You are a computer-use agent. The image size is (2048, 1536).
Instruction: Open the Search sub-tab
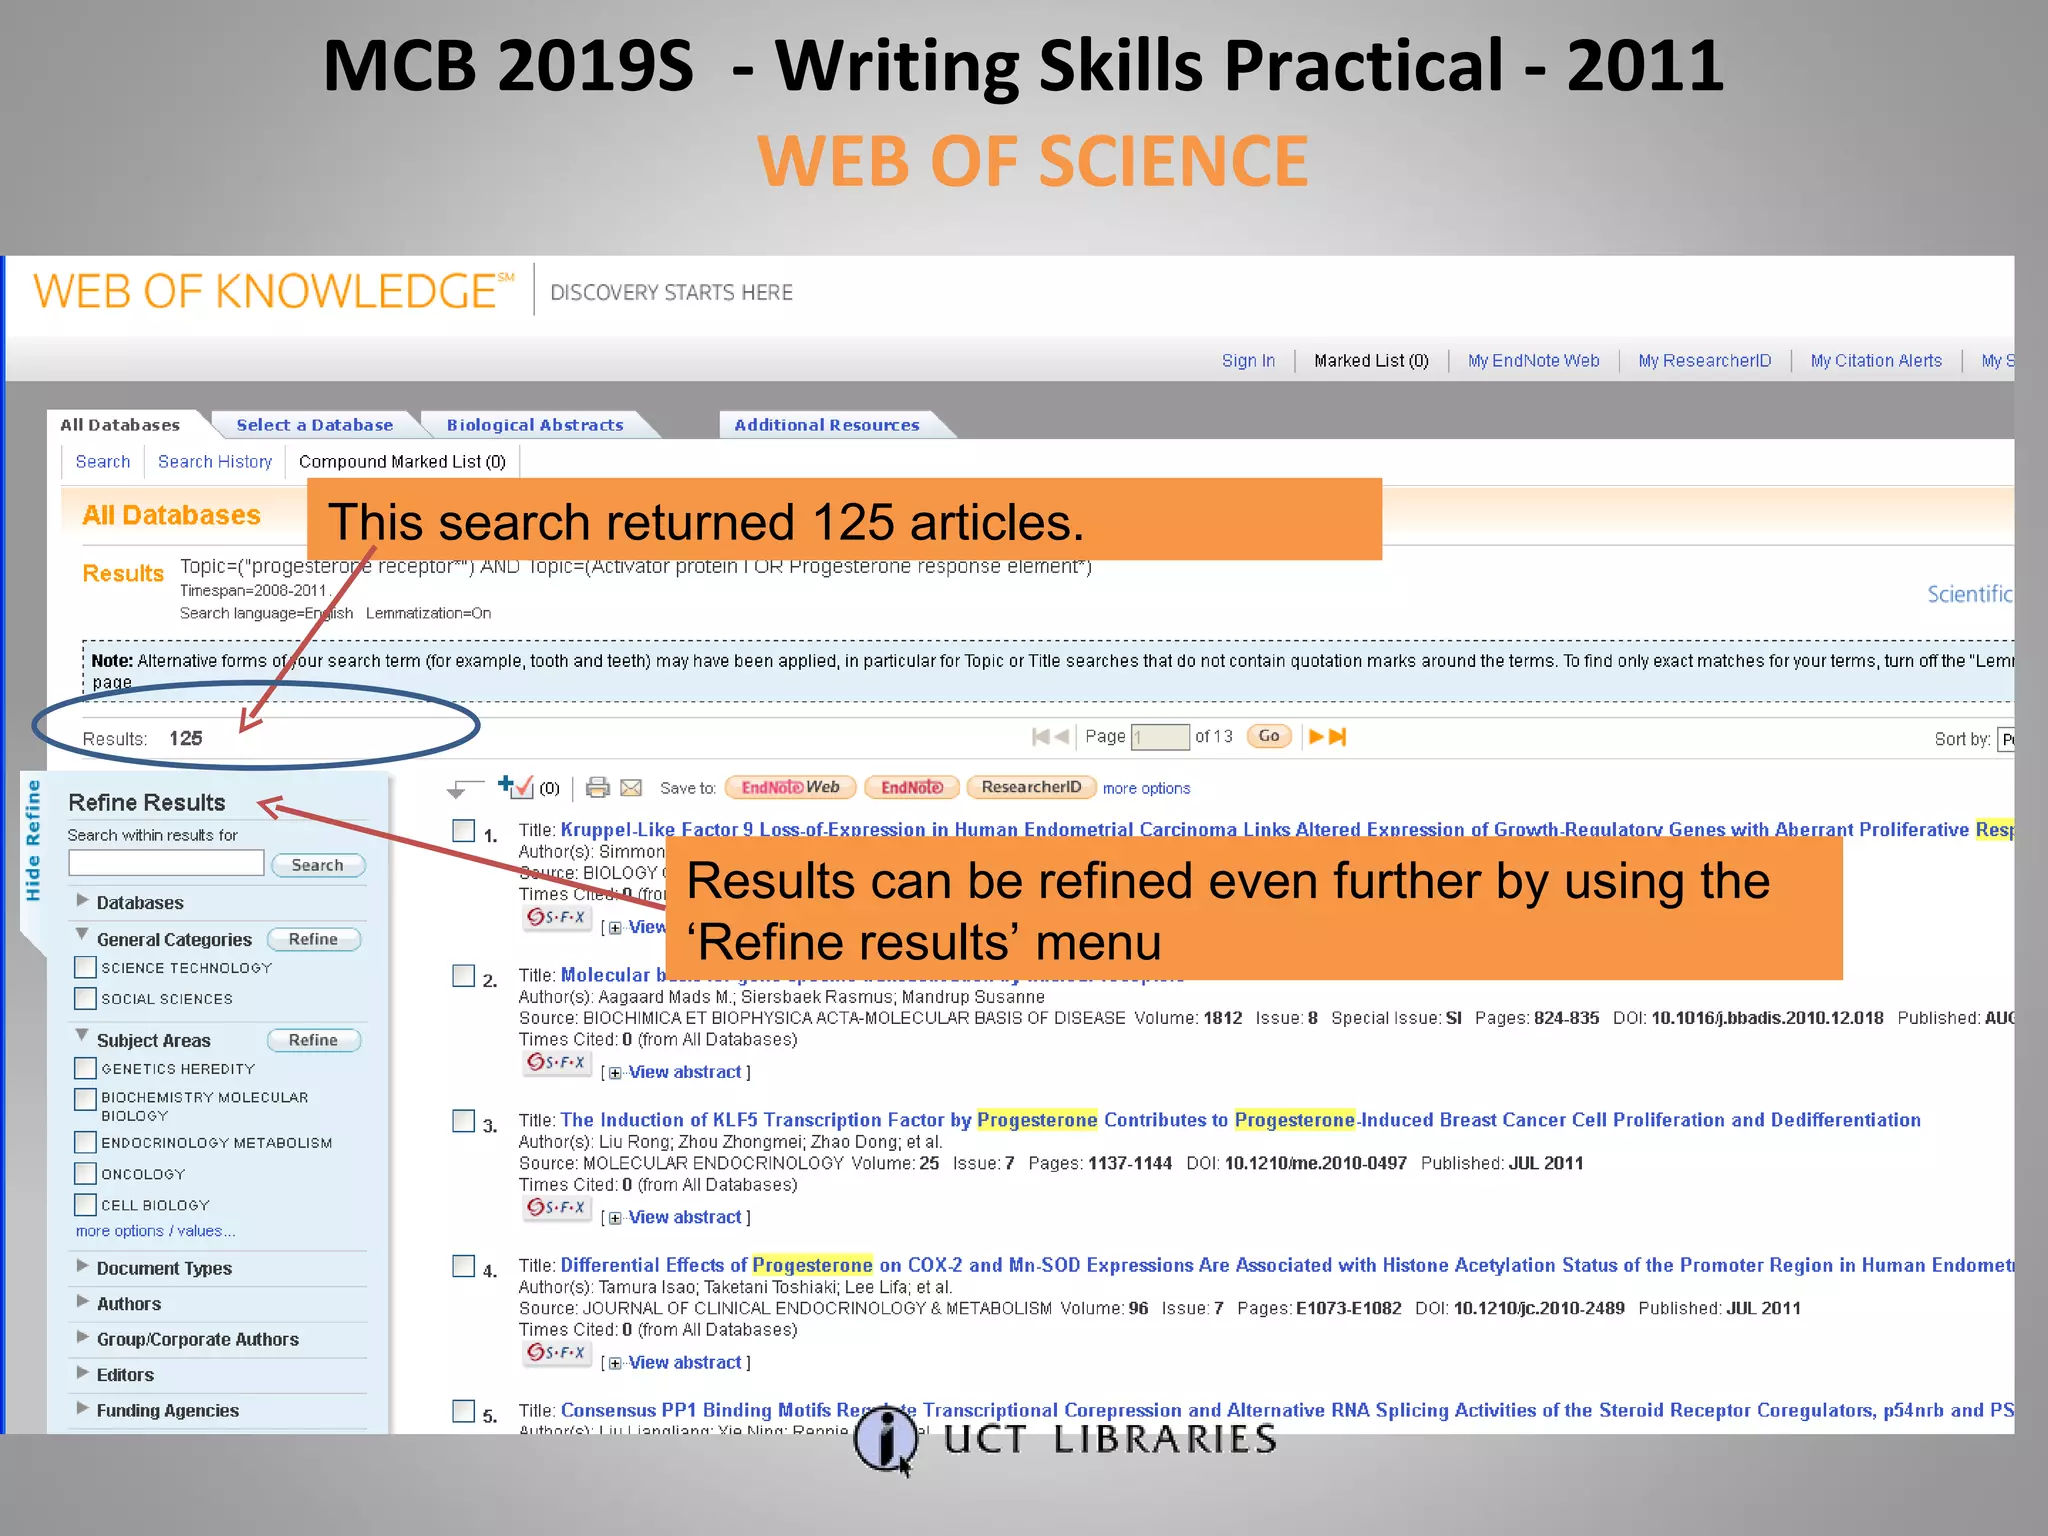tap(103, 462)
